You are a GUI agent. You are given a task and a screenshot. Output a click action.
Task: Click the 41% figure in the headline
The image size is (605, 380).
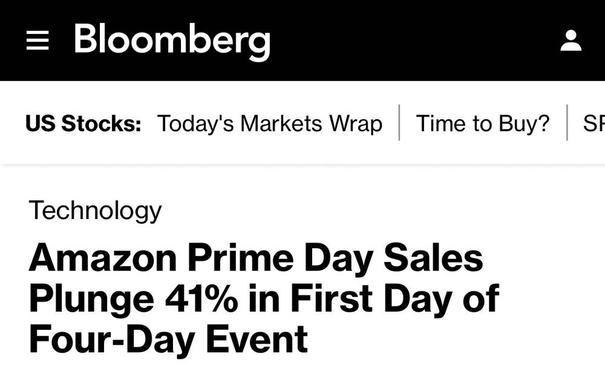[x=201, y=298]
